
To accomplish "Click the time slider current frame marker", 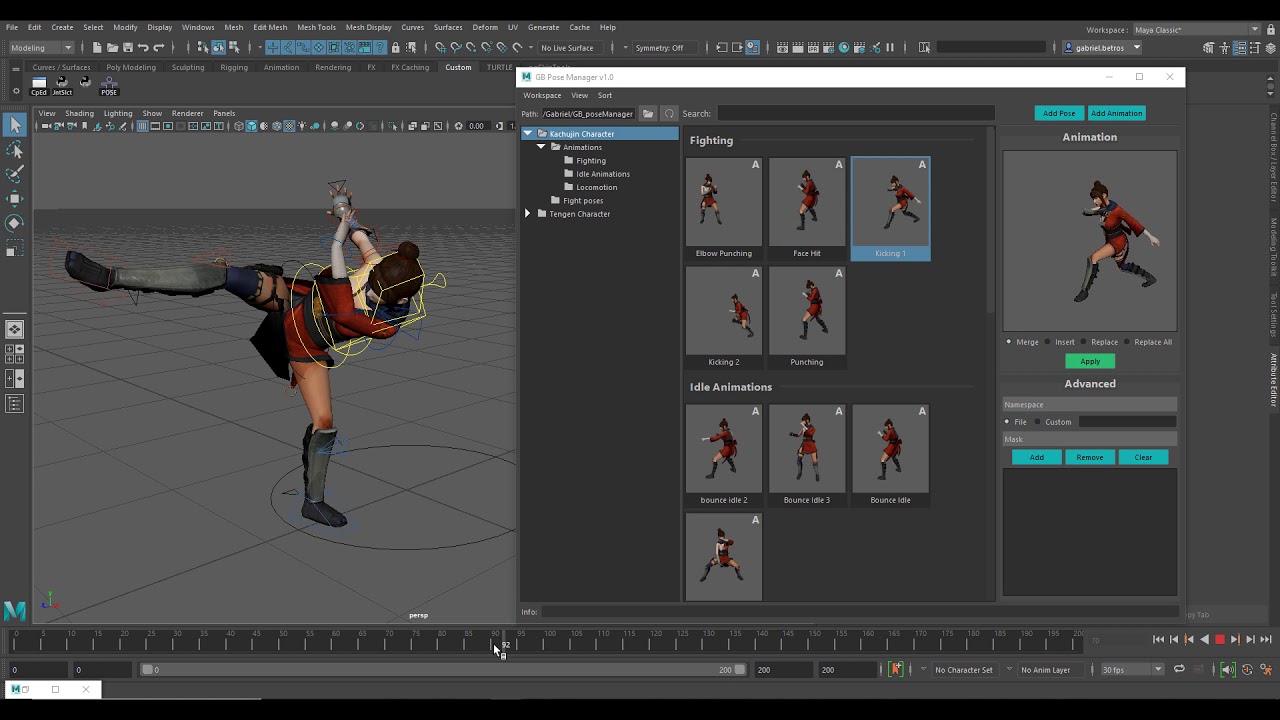I will pos(504,642).
